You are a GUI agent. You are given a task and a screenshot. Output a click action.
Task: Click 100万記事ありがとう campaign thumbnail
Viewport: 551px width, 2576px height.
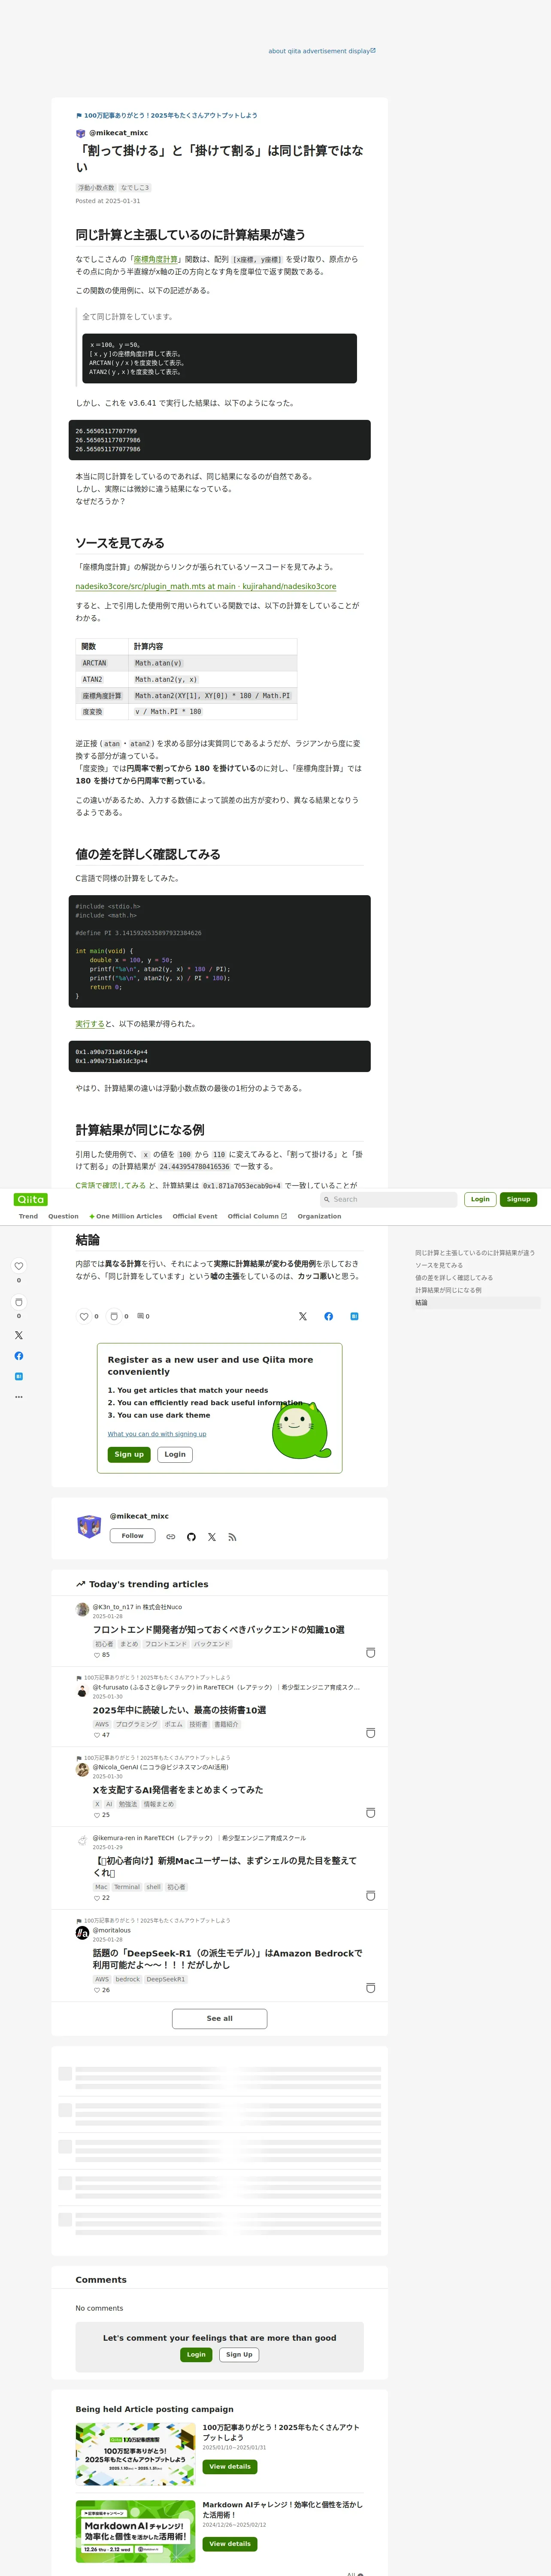point(135,2455)
